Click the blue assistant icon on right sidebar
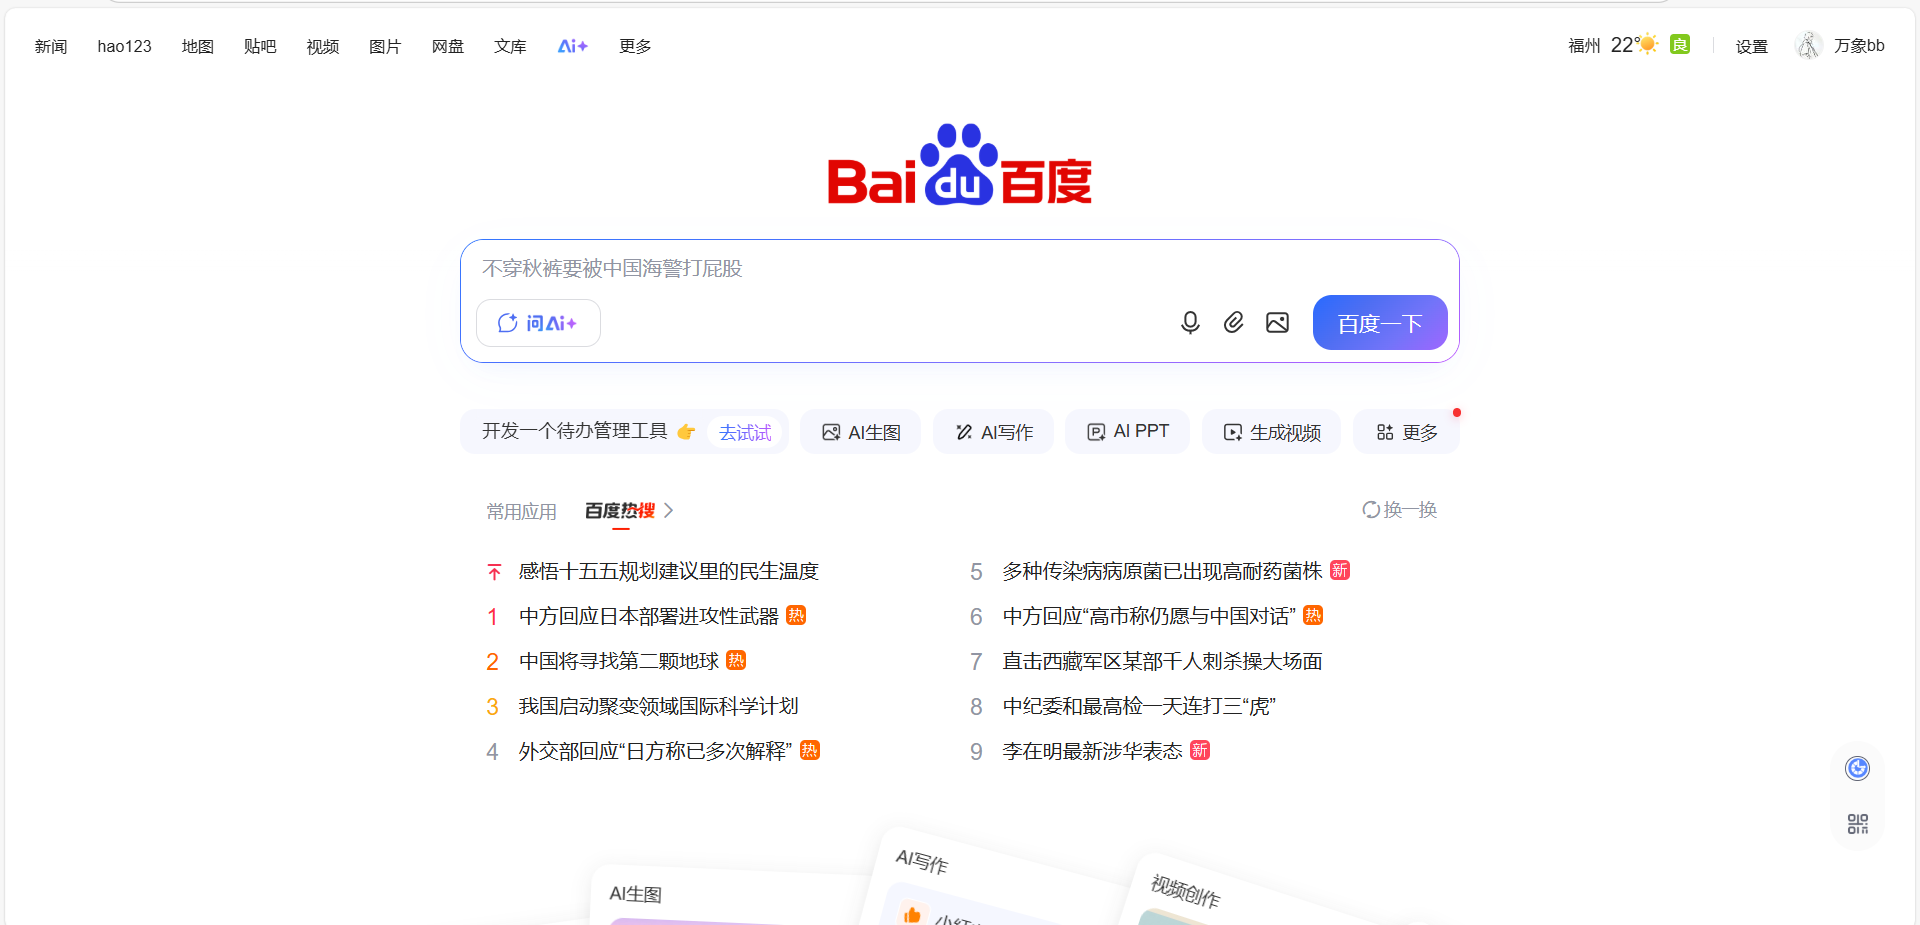1920x925 pixels. point(1857,768)
